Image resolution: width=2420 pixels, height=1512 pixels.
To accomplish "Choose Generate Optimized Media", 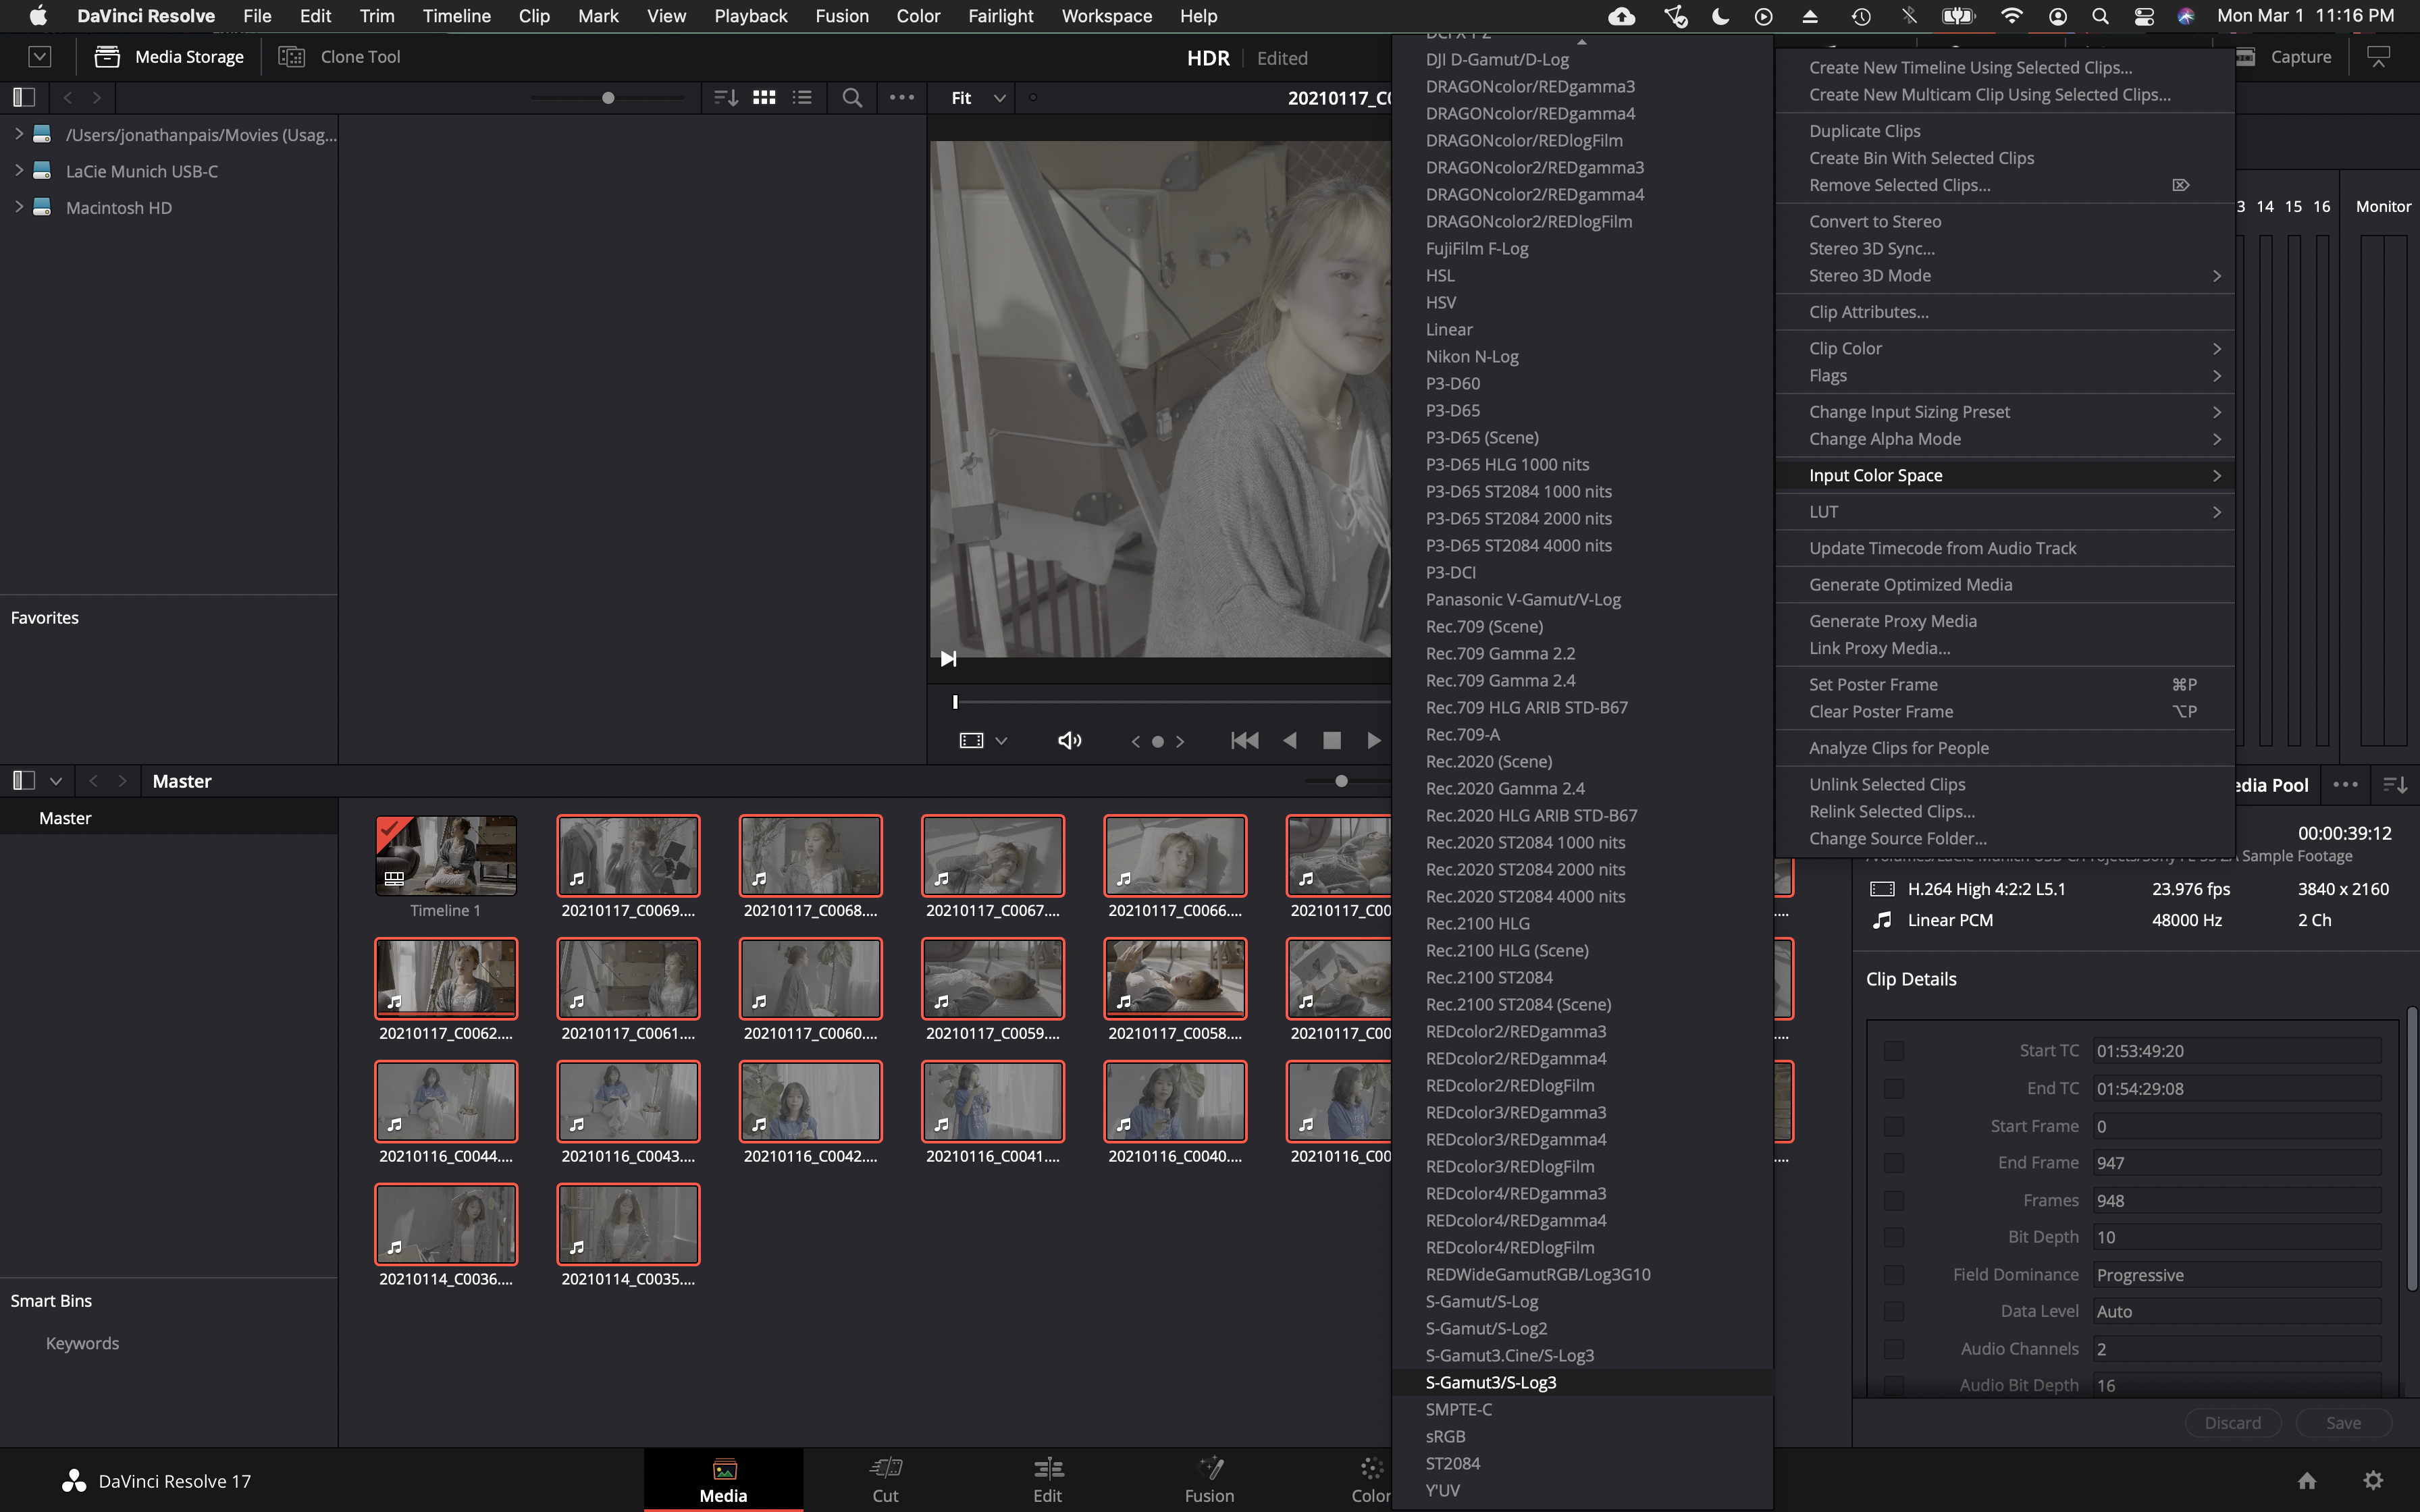I will coord(1910,584).
